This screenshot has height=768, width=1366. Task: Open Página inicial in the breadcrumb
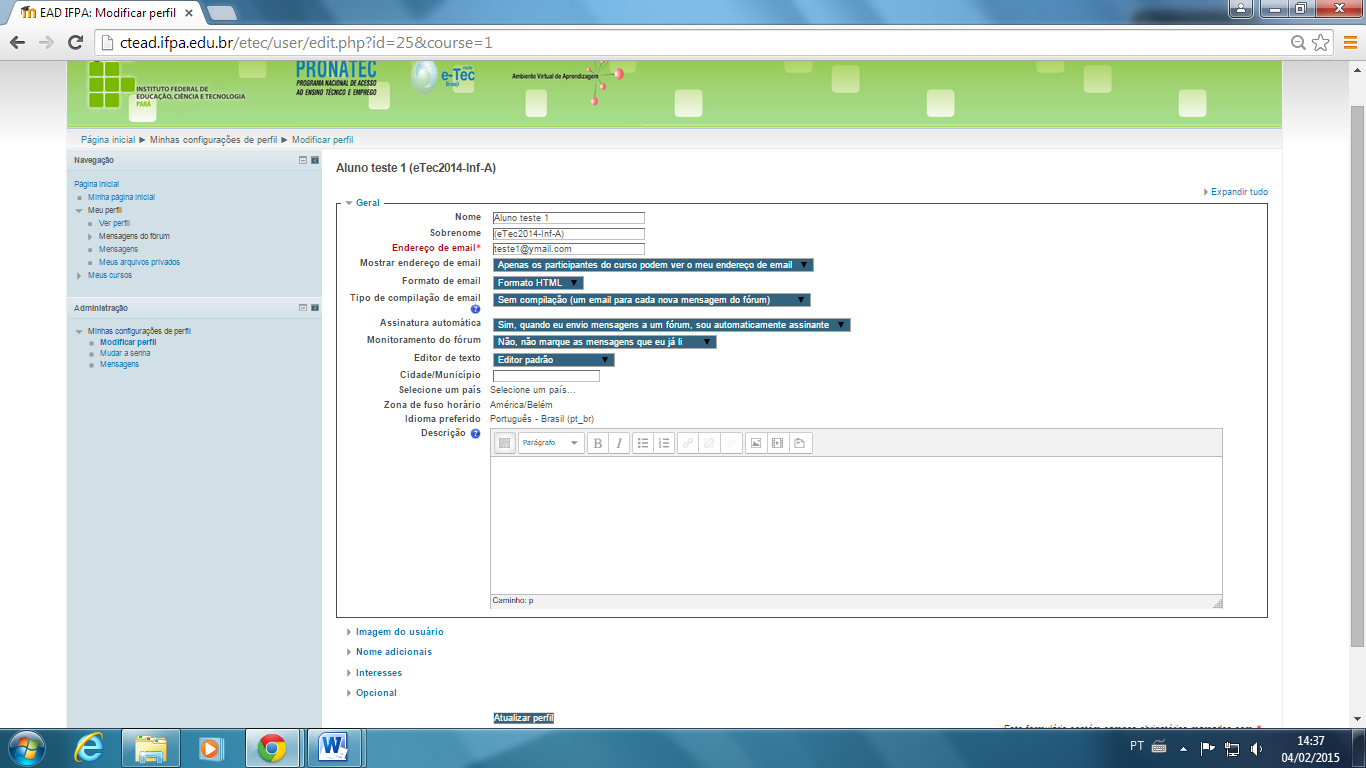(x=108, y=140)
